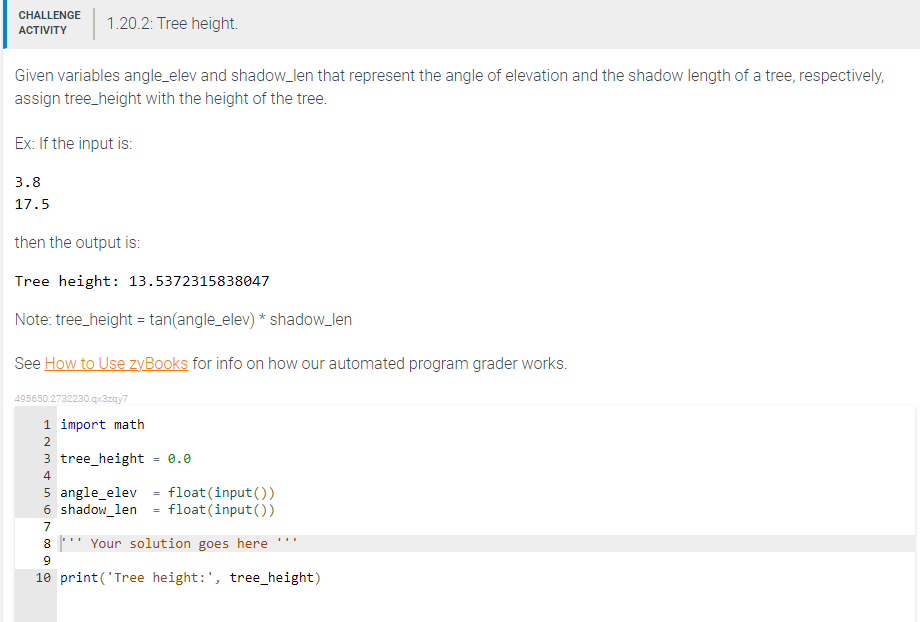Click the print statement on line 10
Viewport: 920px width, 622px height.
(190, 577)
